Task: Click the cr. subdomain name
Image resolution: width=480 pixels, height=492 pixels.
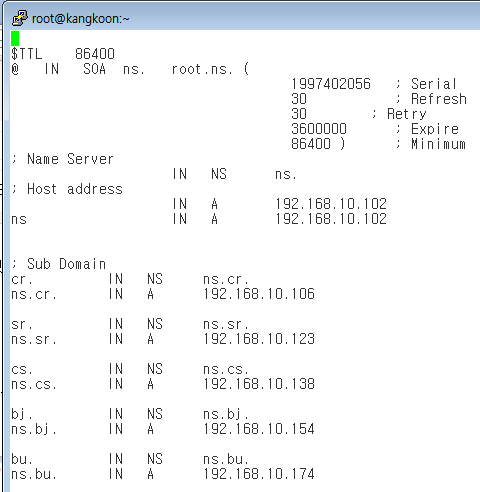Action: coord(22,279)
